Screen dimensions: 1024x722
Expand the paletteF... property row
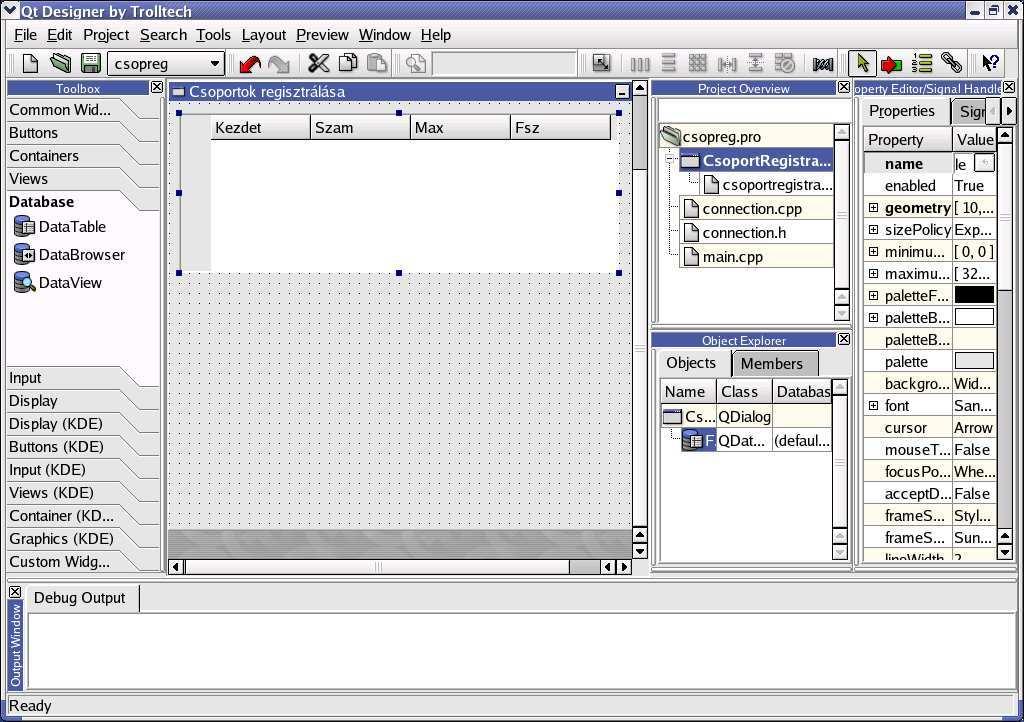pos(873,296)
